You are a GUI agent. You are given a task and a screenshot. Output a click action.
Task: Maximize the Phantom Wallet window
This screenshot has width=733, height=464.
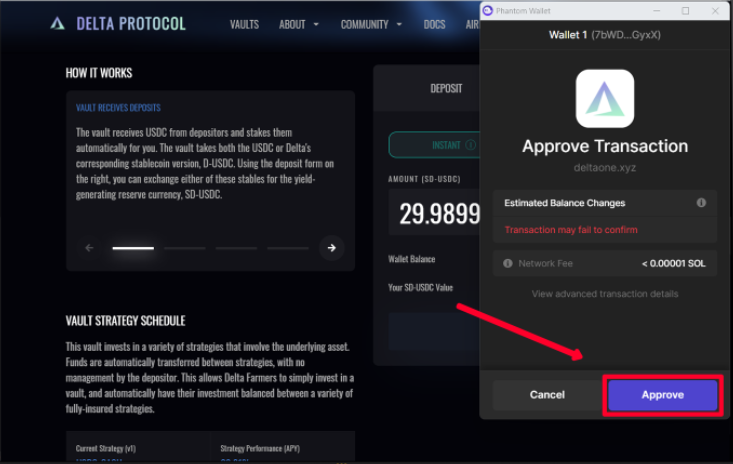685,10
